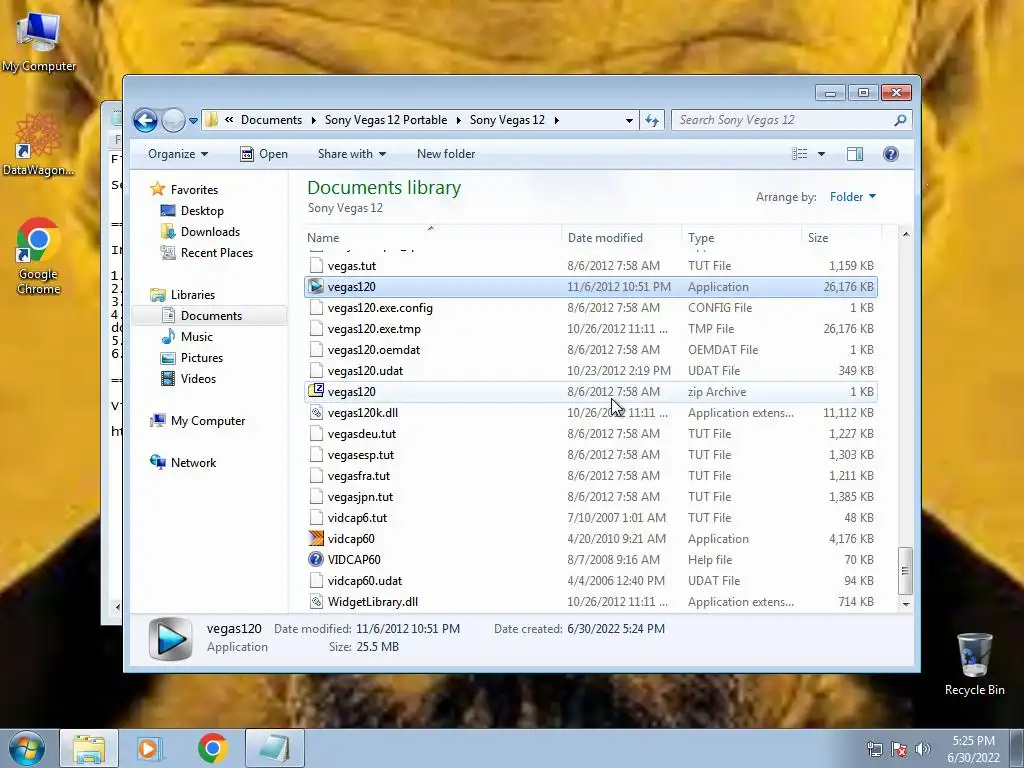1024x768 pixels.
Task: Click the Refresh button beside address bar
Action: click(652, 120)
